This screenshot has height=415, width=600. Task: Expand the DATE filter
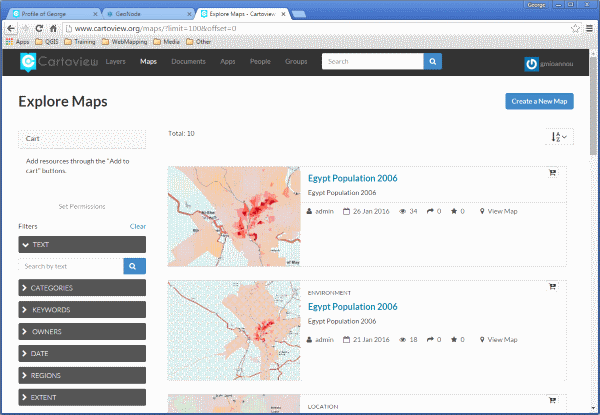(82, 353)
